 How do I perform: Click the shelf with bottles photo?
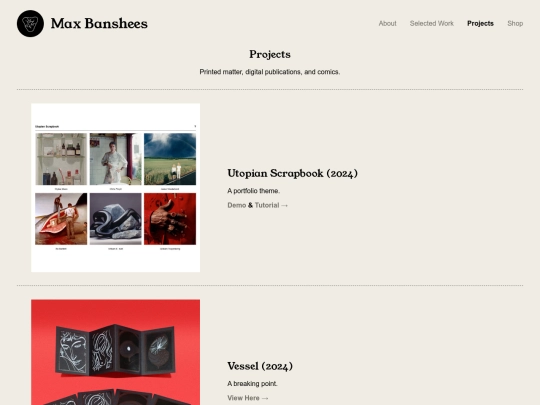point(61,159)
